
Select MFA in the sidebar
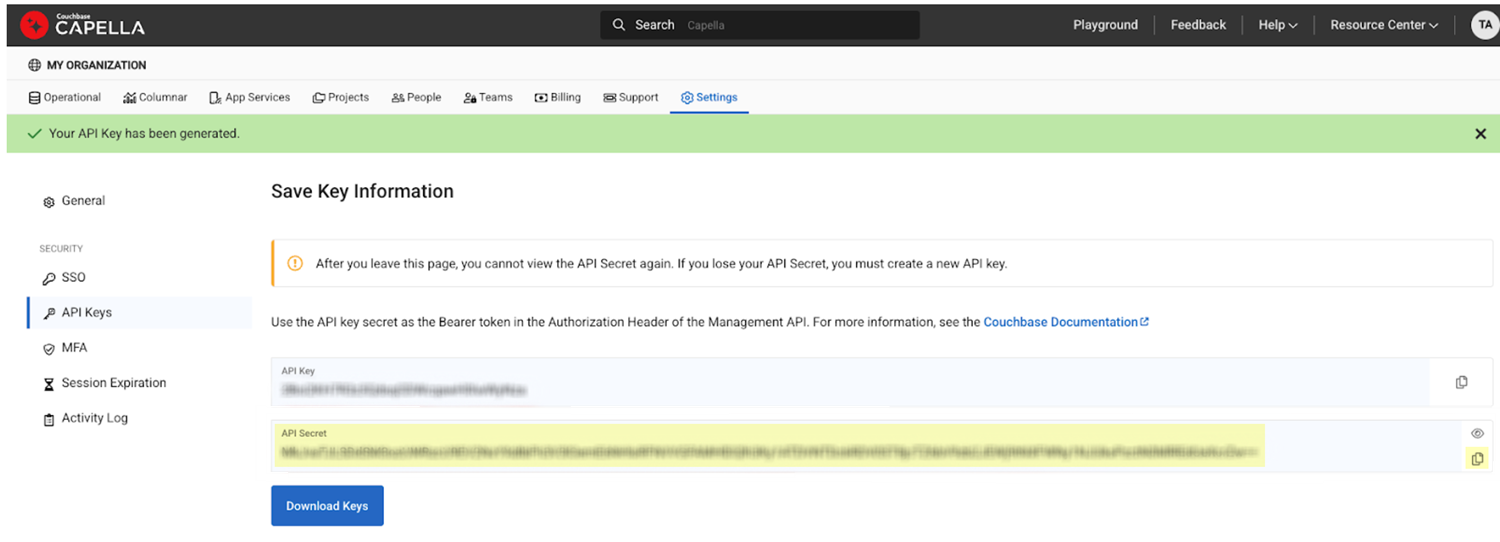pyautogui.click(x=74, y=348)
